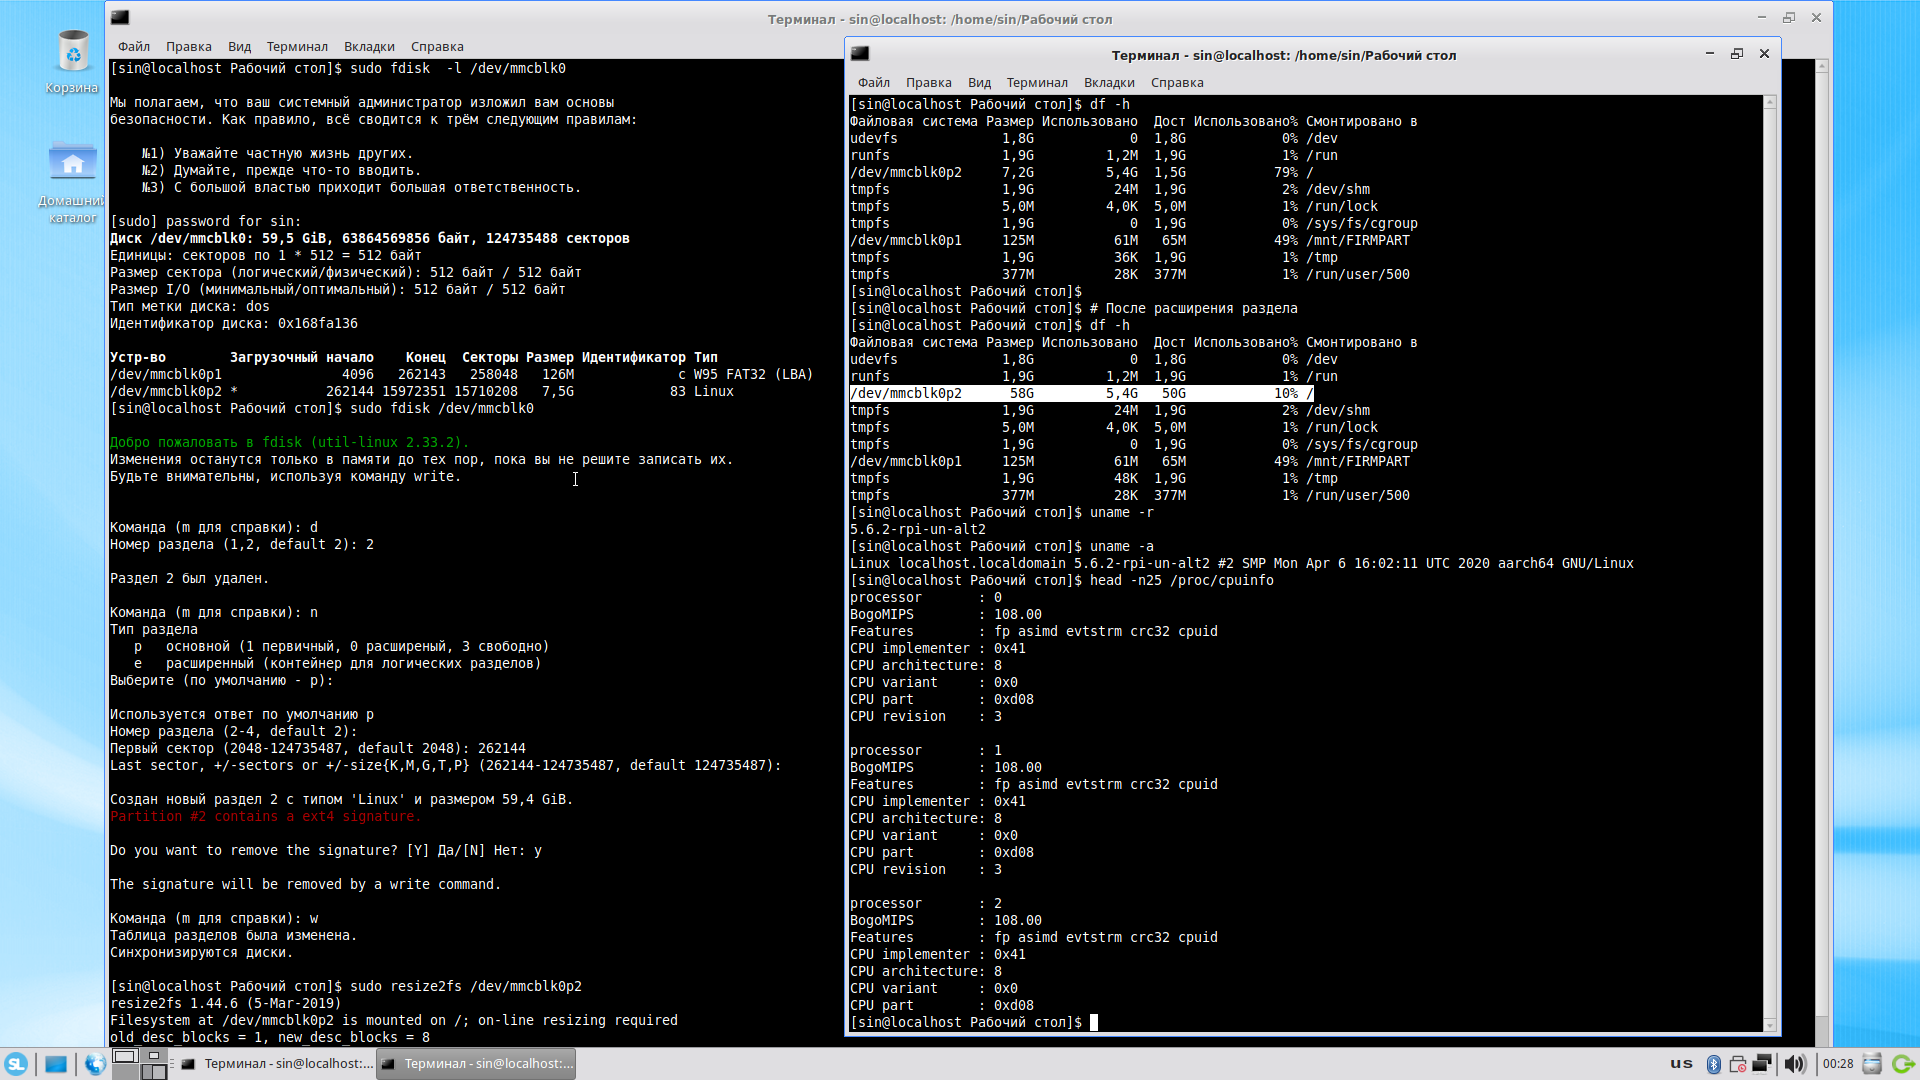Activate the first Терминал taskbar button
1920x1080 pixels.
[277, 1063]
